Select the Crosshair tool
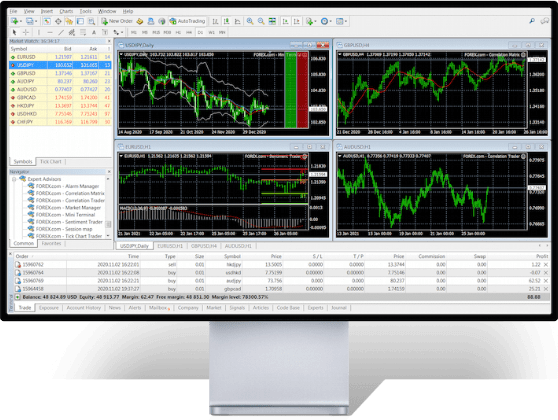 pyautogui.click(x=26, y=32)
